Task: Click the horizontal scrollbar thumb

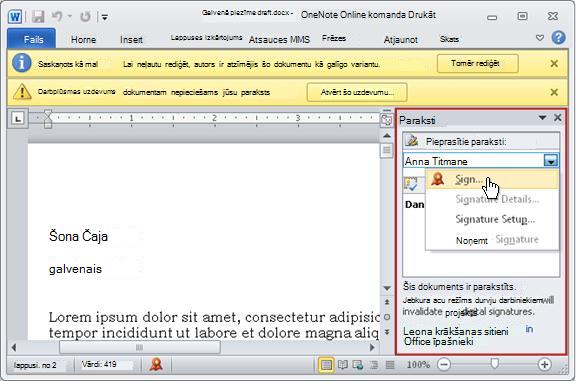Action: [x=140, y=347]
